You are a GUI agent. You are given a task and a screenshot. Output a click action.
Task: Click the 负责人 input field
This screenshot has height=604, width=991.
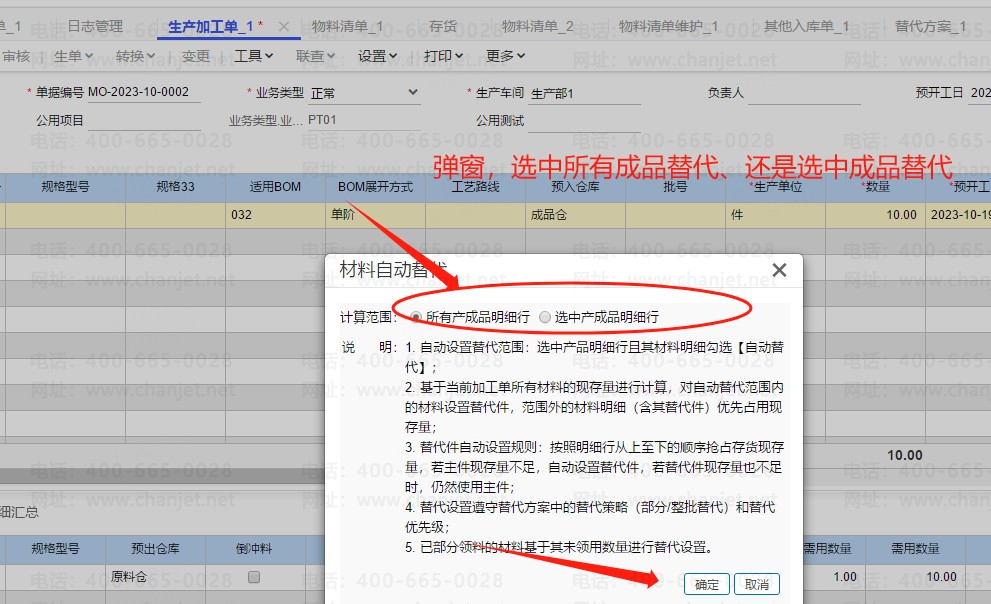tap(804, 93)
